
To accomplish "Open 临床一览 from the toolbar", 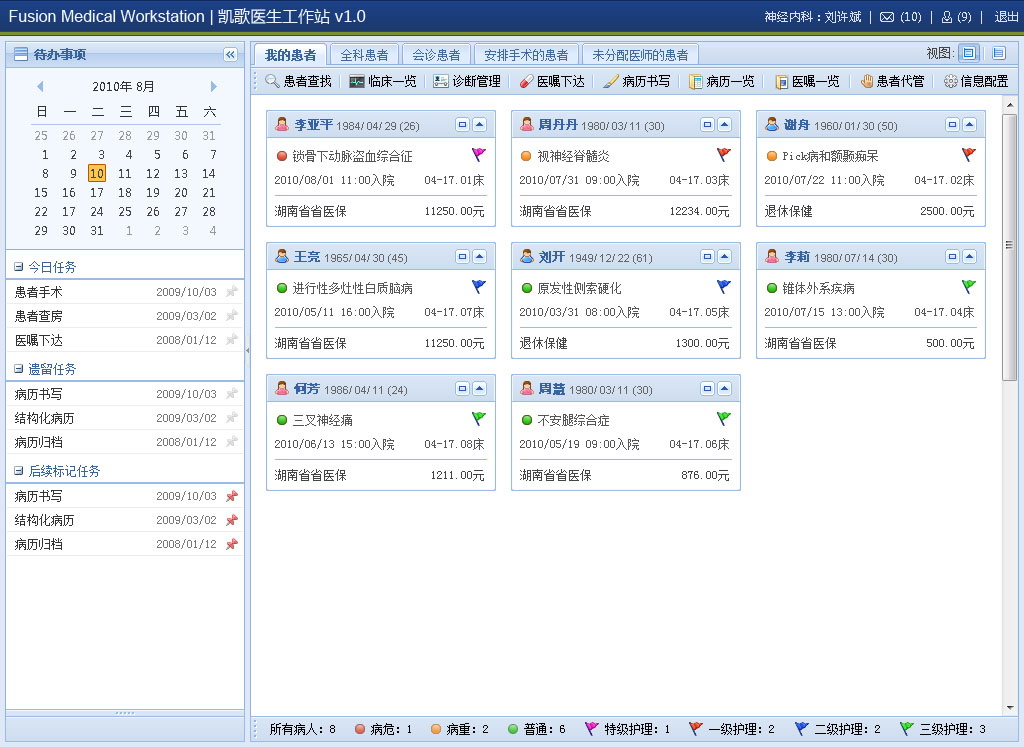I will pos(383,81).
